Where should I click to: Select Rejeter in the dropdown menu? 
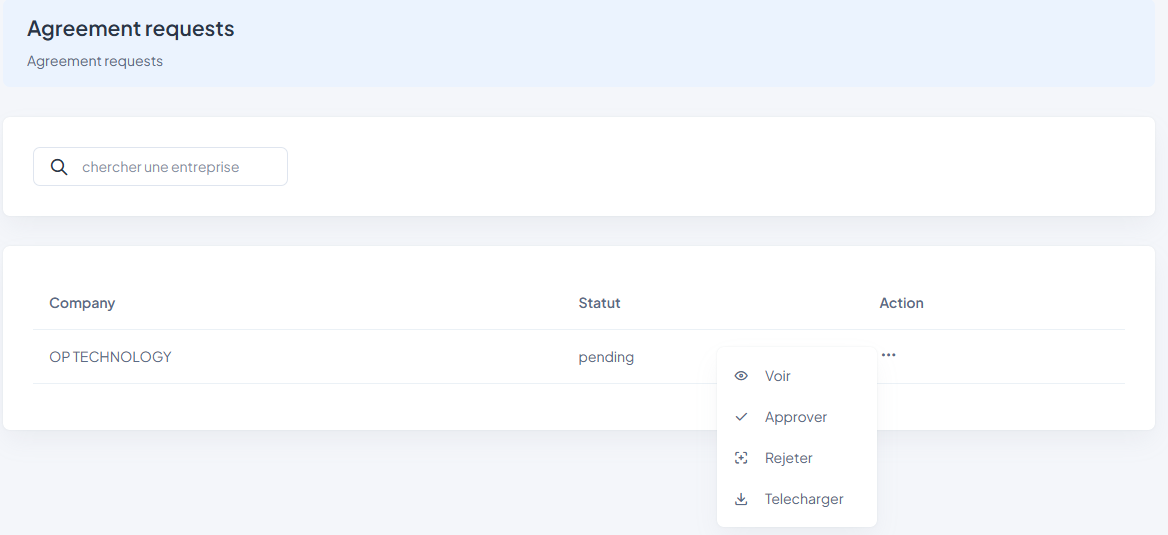click(788, 458)
